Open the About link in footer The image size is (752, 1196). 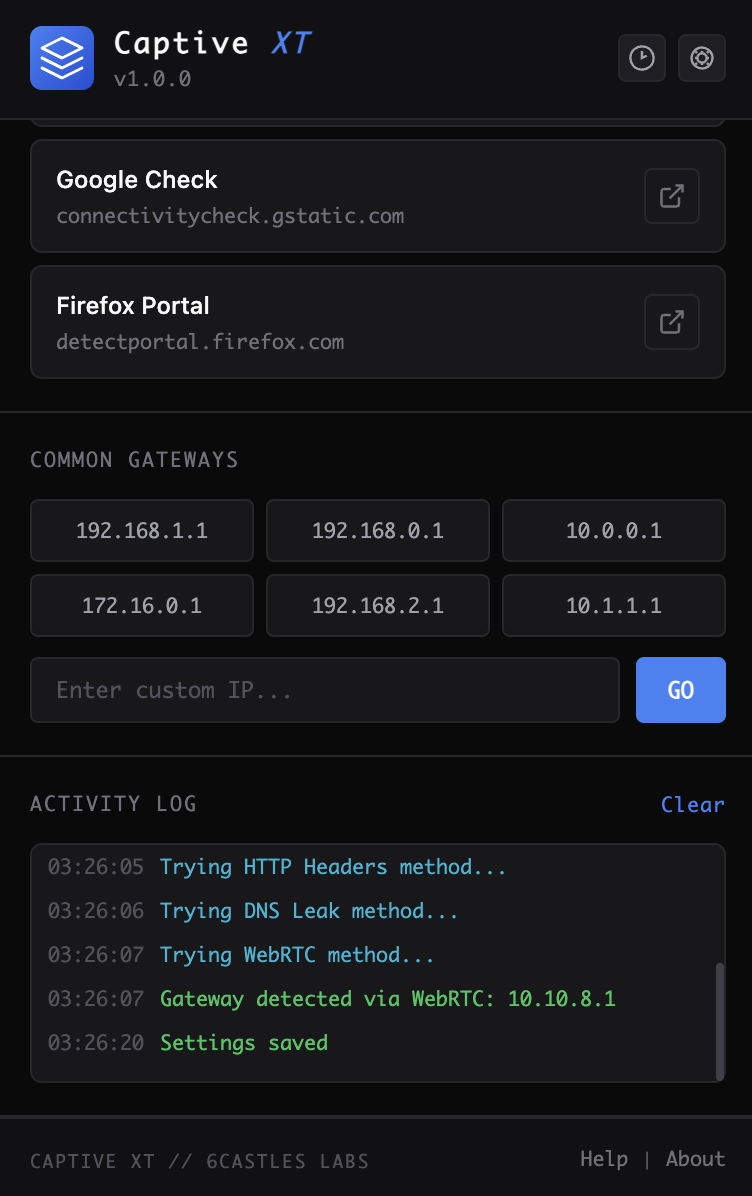695,1159
